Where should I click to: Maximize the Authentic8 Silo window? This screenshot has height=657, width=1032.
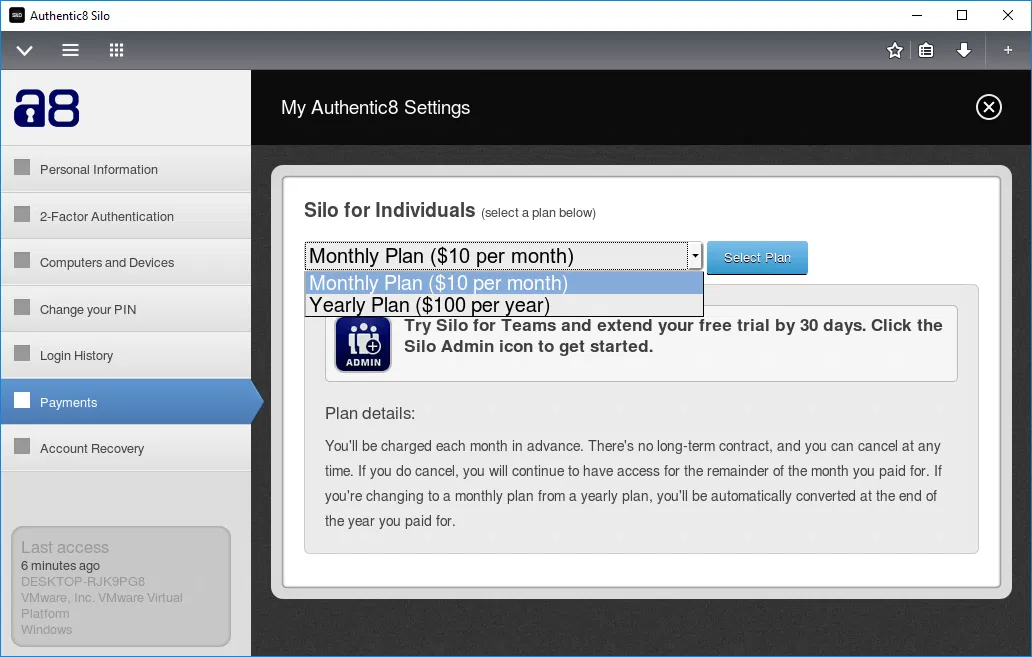962,15
